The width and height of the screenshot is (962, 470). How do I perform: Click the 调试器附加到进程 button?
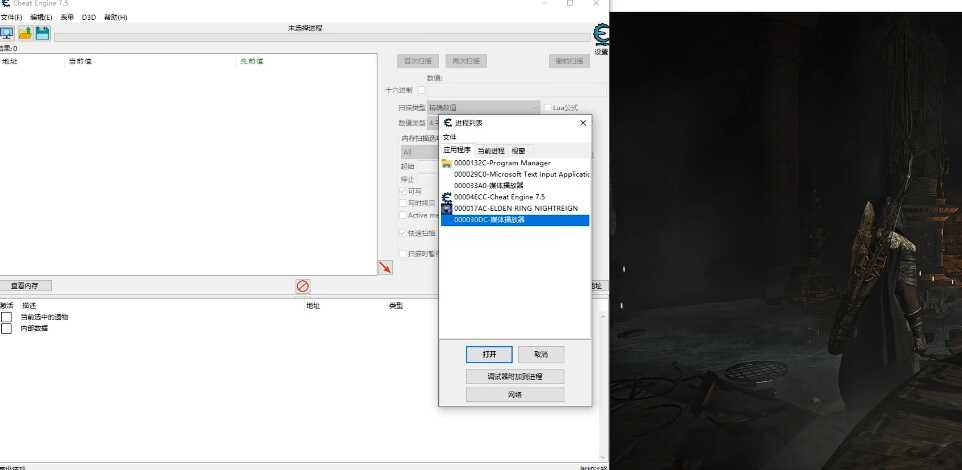coord(515,376)
